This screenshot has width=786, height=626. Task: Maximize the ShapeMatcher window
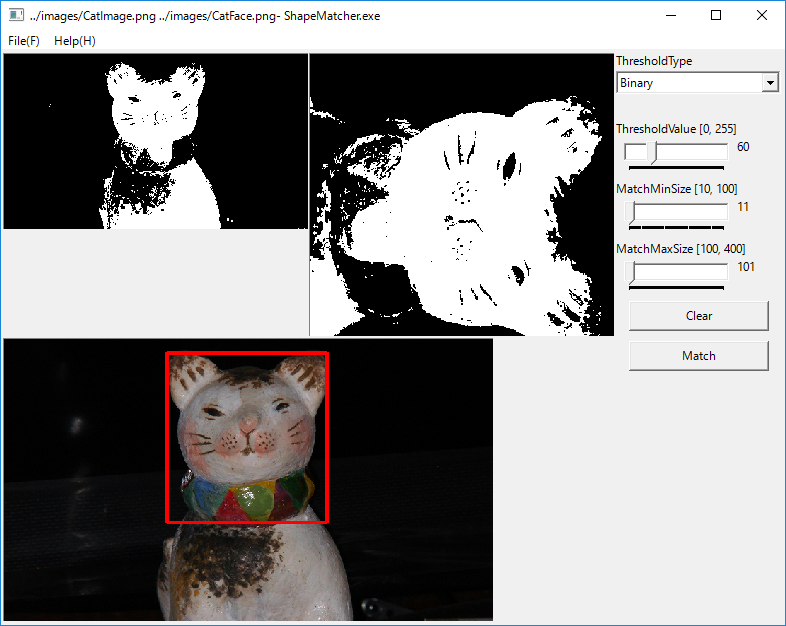pos(716,16)
